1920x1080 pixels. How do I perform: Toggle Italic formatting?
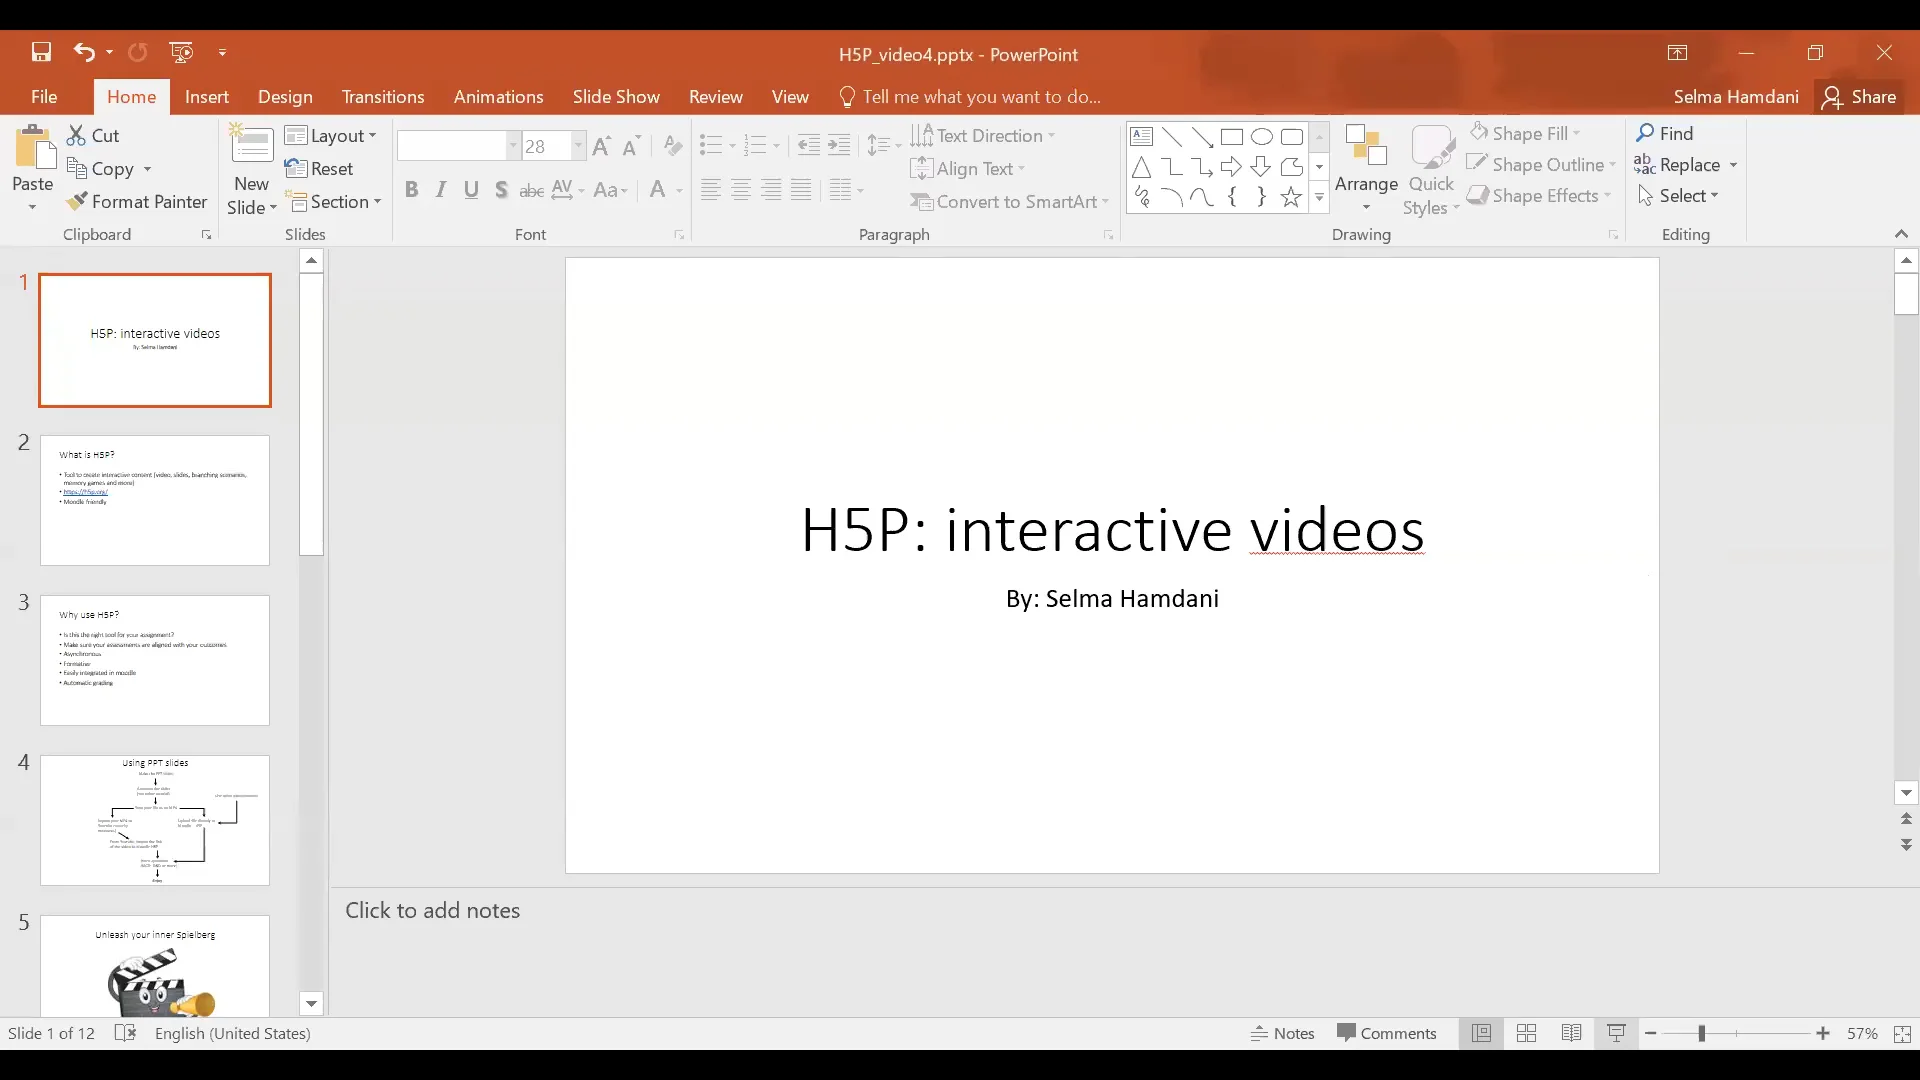[441, 190]
